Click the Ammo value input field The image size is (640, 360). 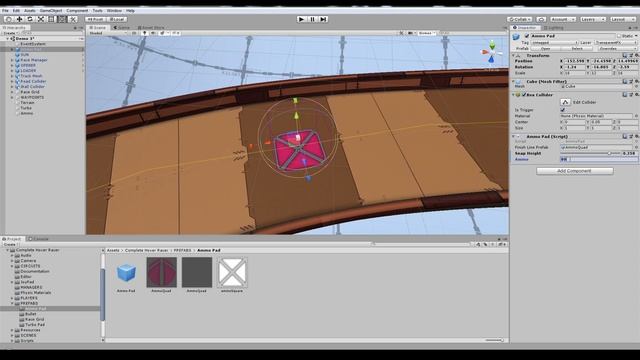599,160
